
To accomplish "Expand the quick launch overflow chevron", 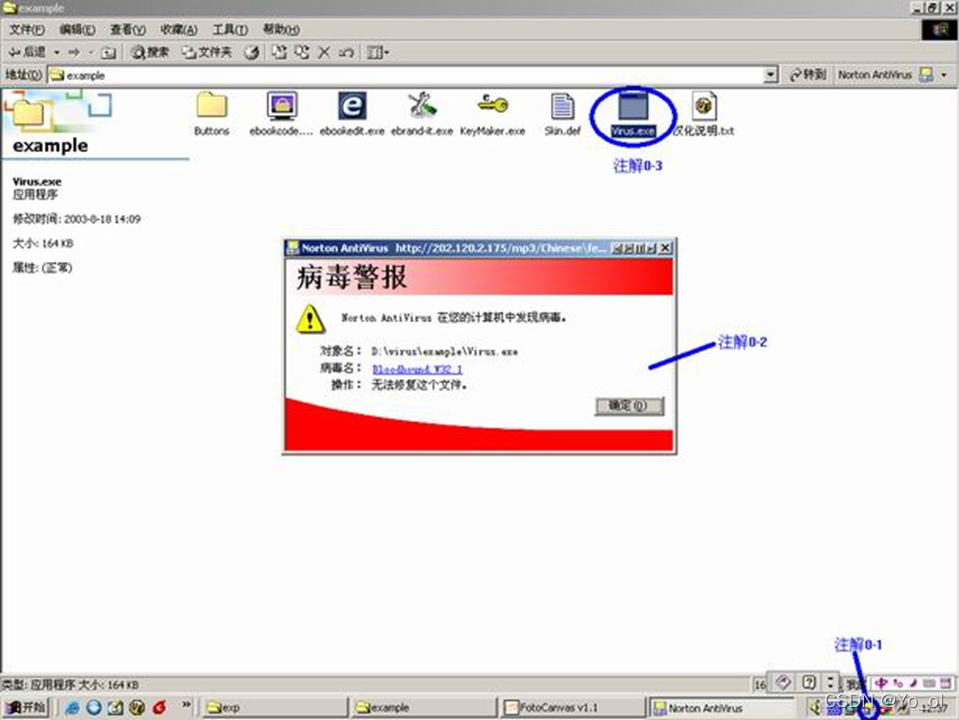I will 186,705.
